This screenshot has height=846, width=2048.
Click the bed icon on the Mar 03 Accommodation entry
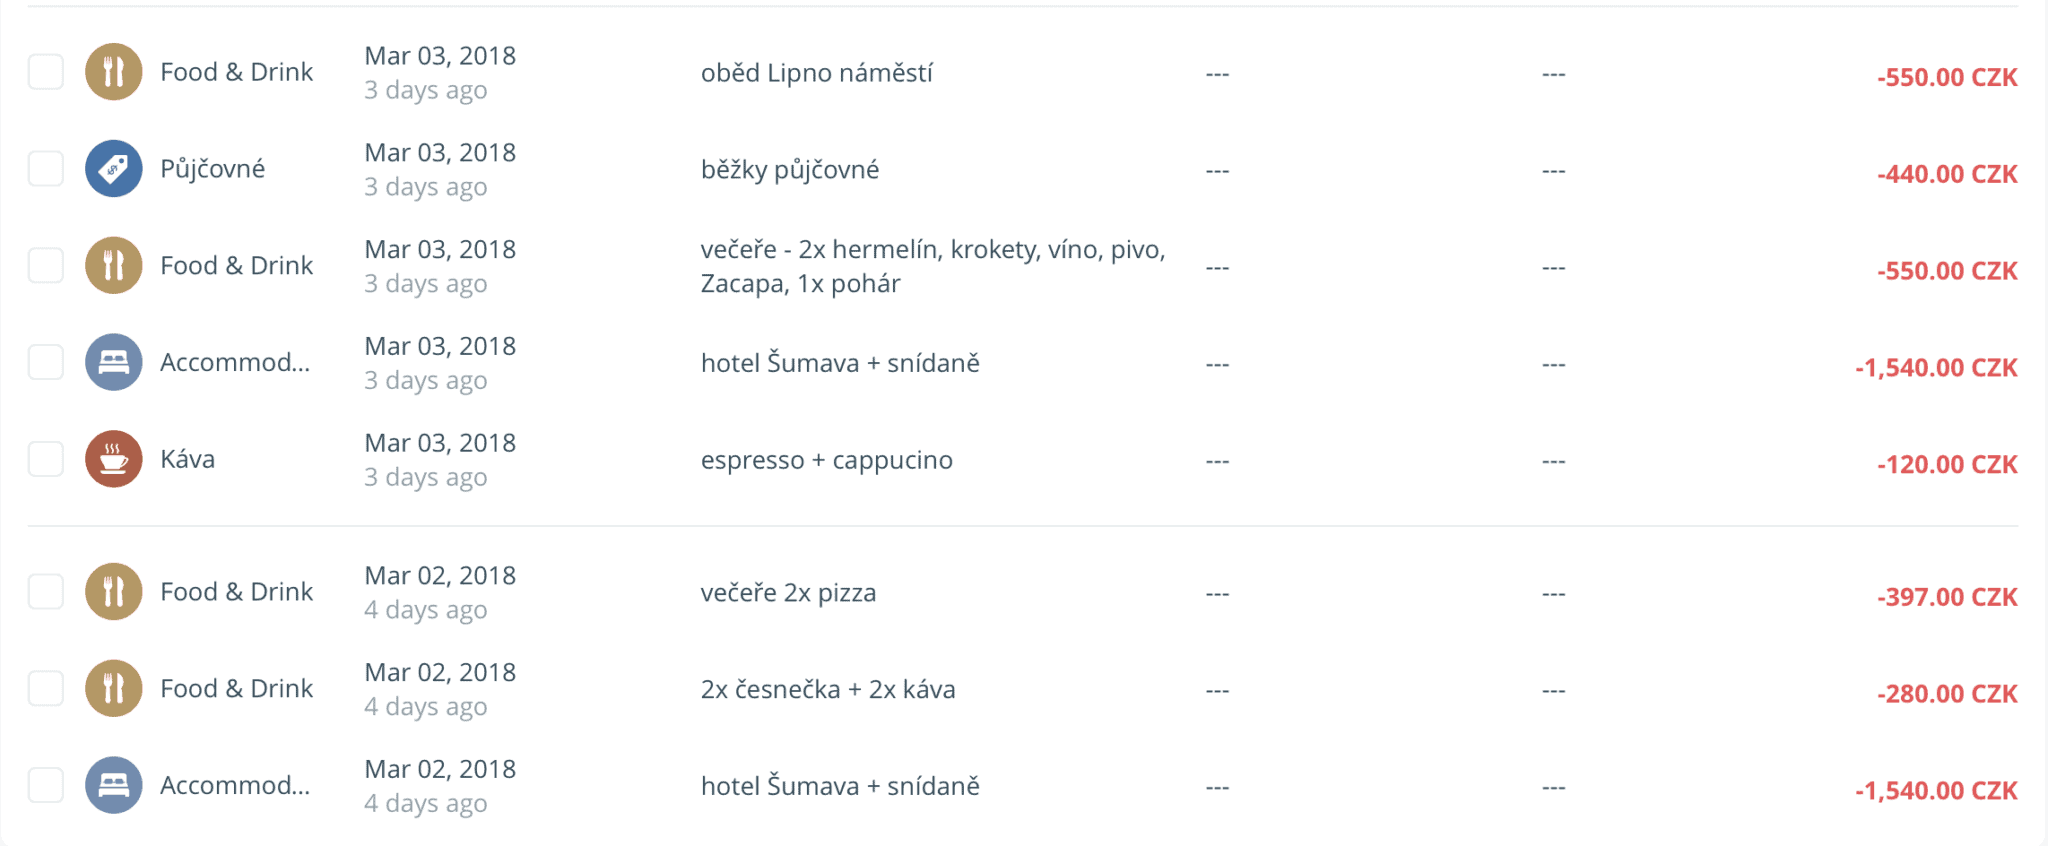point(113,362)
